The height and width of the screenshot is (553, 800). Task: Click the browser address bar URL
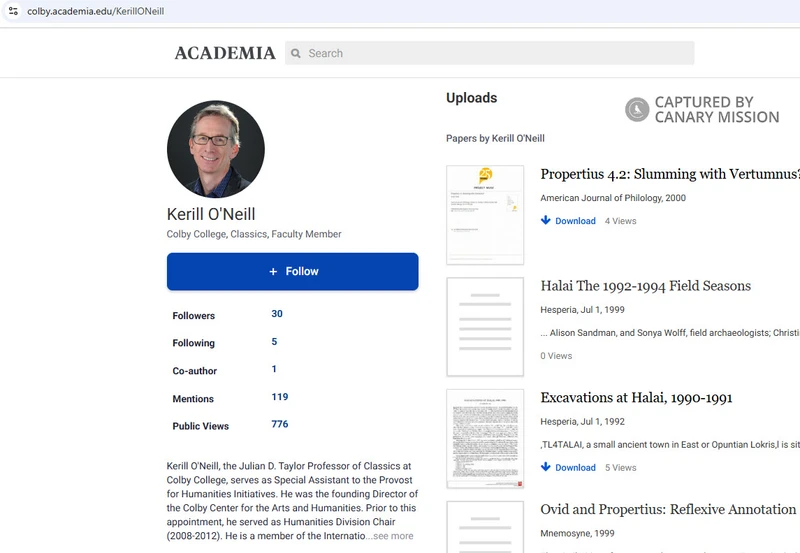95,11
